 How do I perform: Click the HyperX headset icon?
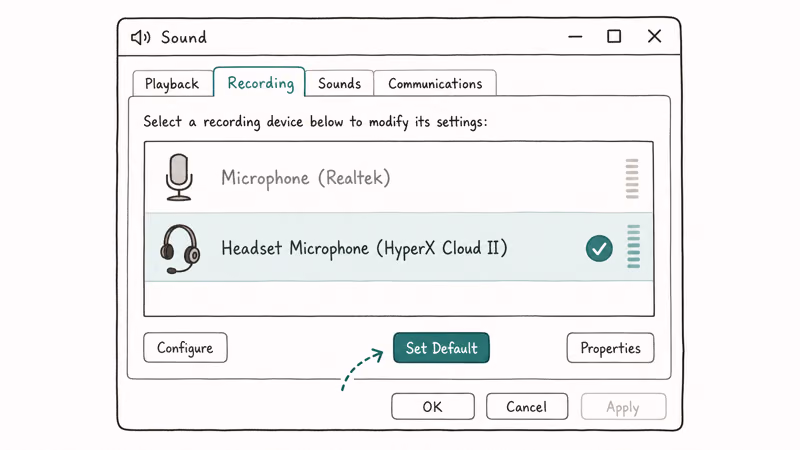point(180,249)
